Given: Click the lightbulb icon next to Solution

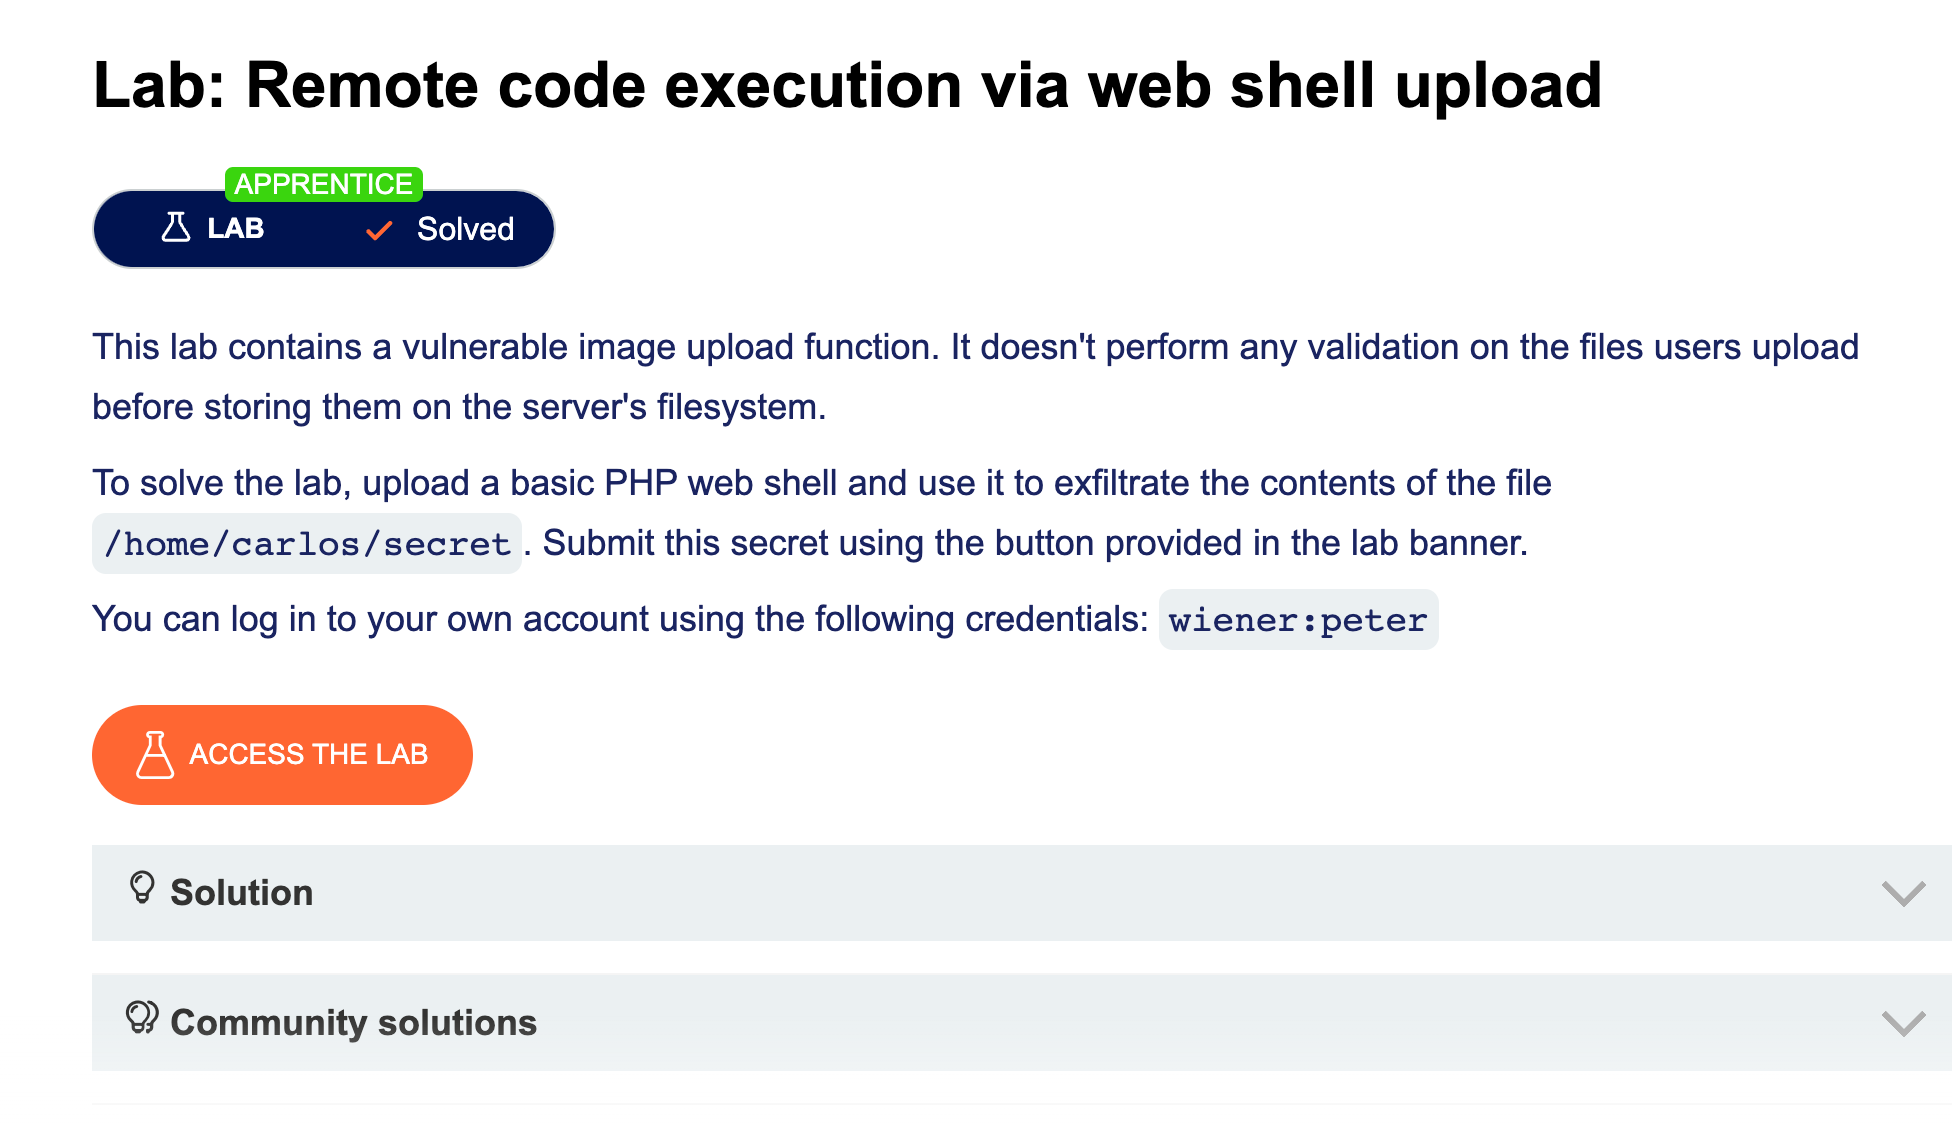Looking at the screenshot, I should (x=142, y=888).
